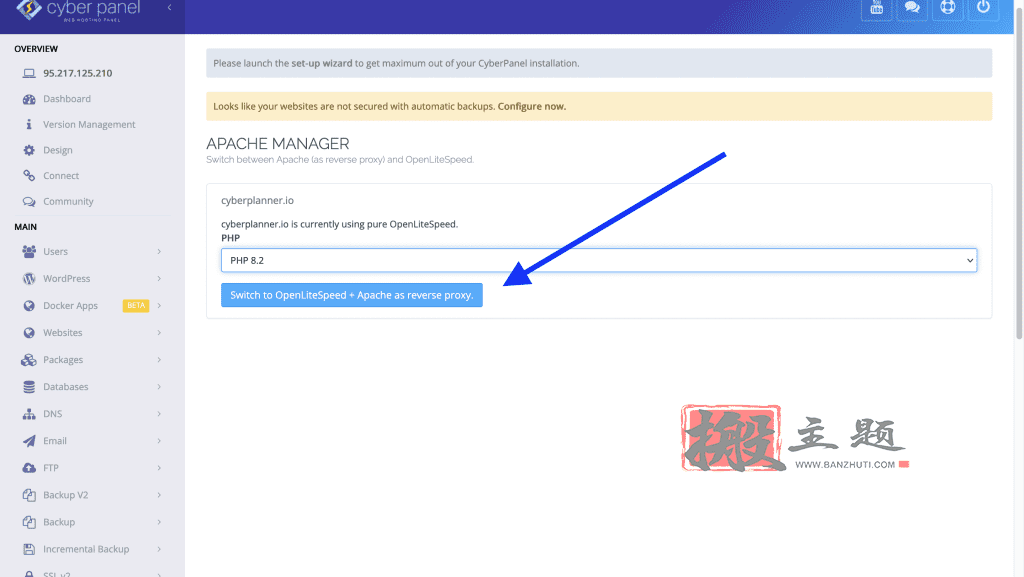The height and width of the screenshot is (577, 1024).
Task: Expand the Incremental Backup submenu chevron
Action: pos(159,550)
